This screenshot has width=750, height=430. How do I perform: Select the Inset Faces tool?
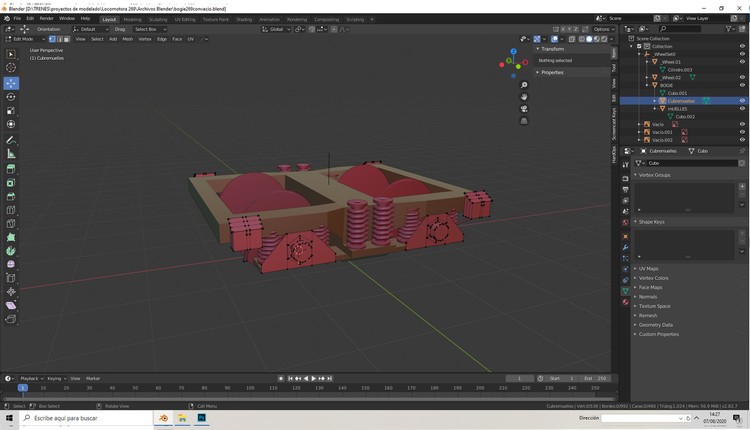(x=11, y=183)
